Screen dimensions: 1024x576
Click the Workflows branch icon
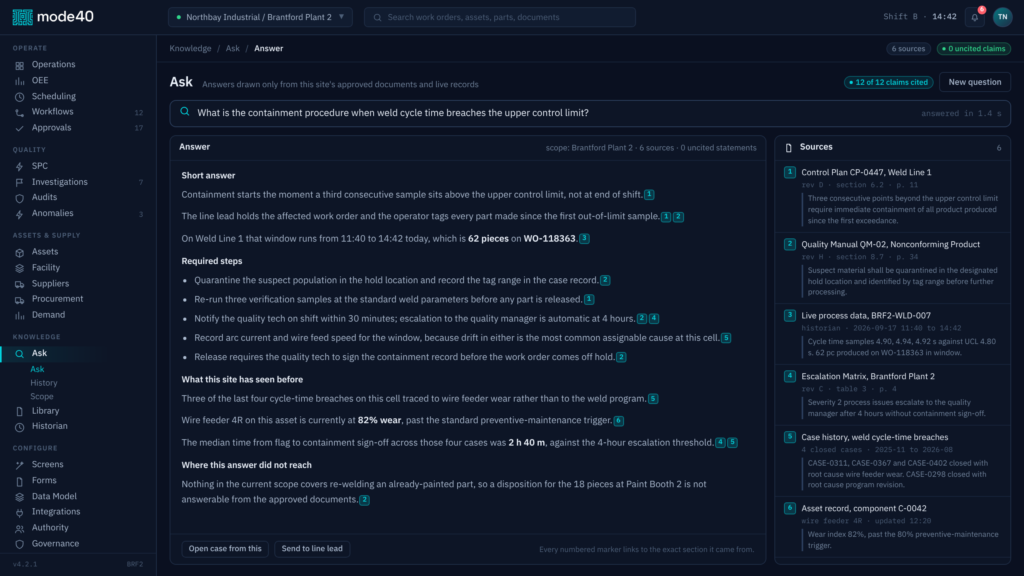[20, 112]
